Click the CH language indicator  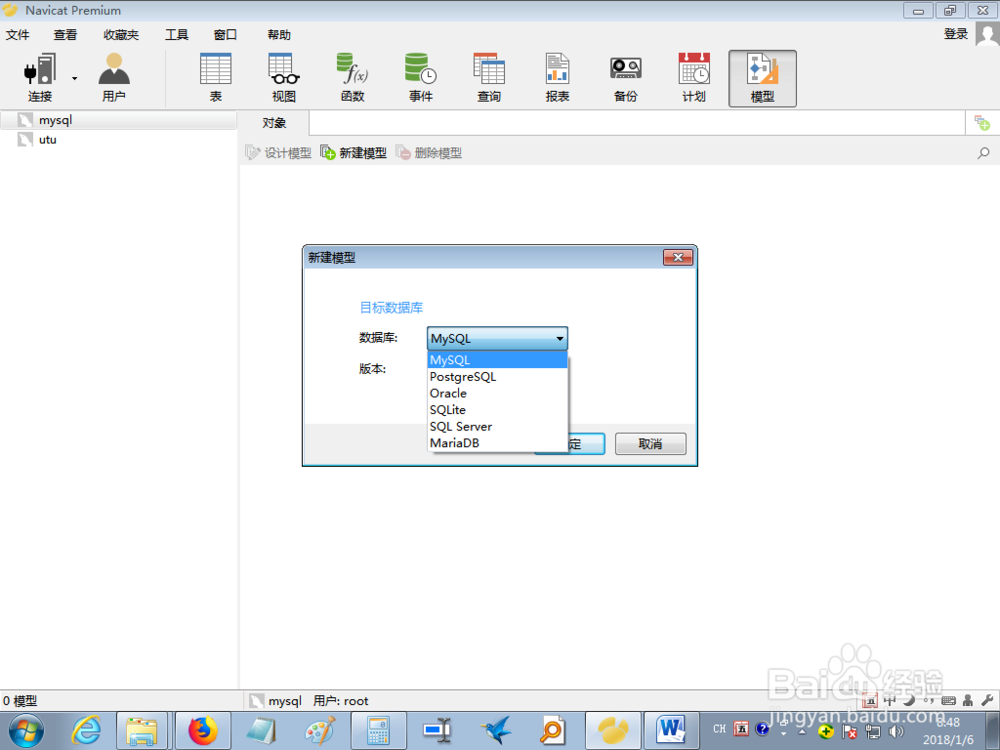(719, 728)
